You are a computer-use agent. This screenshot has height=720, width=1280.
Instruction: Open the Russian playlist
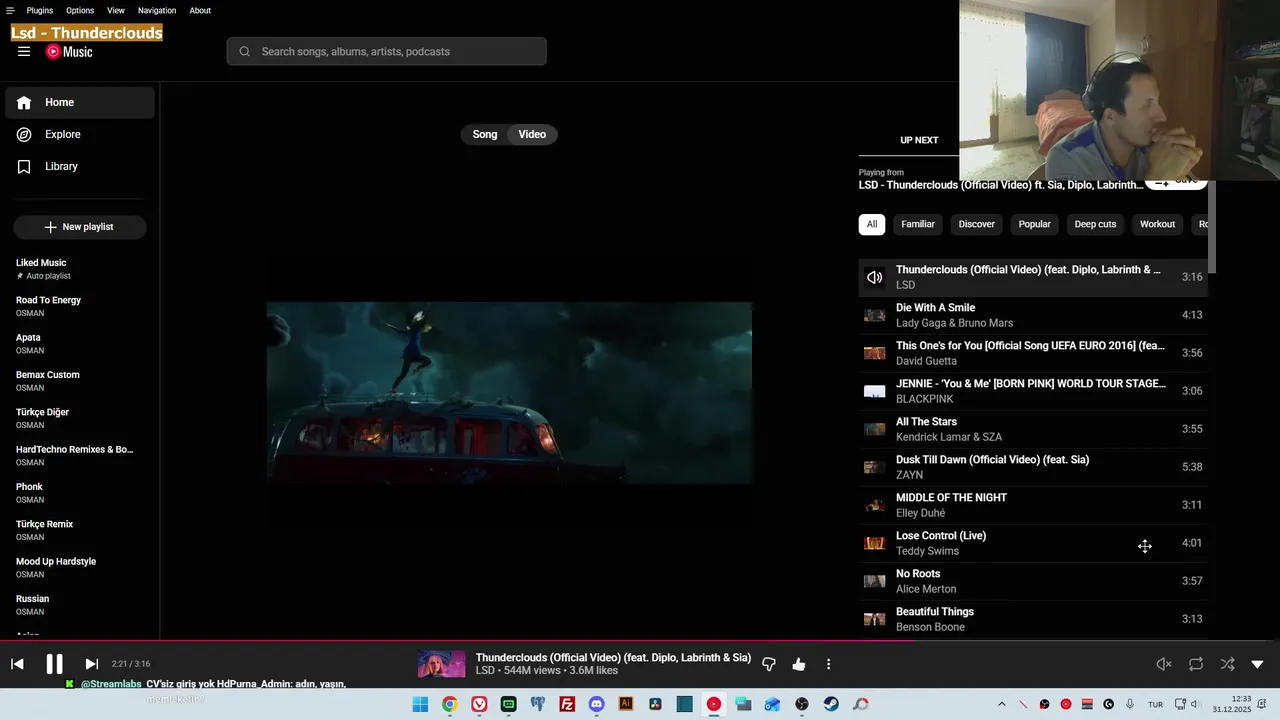coord(80,605)
